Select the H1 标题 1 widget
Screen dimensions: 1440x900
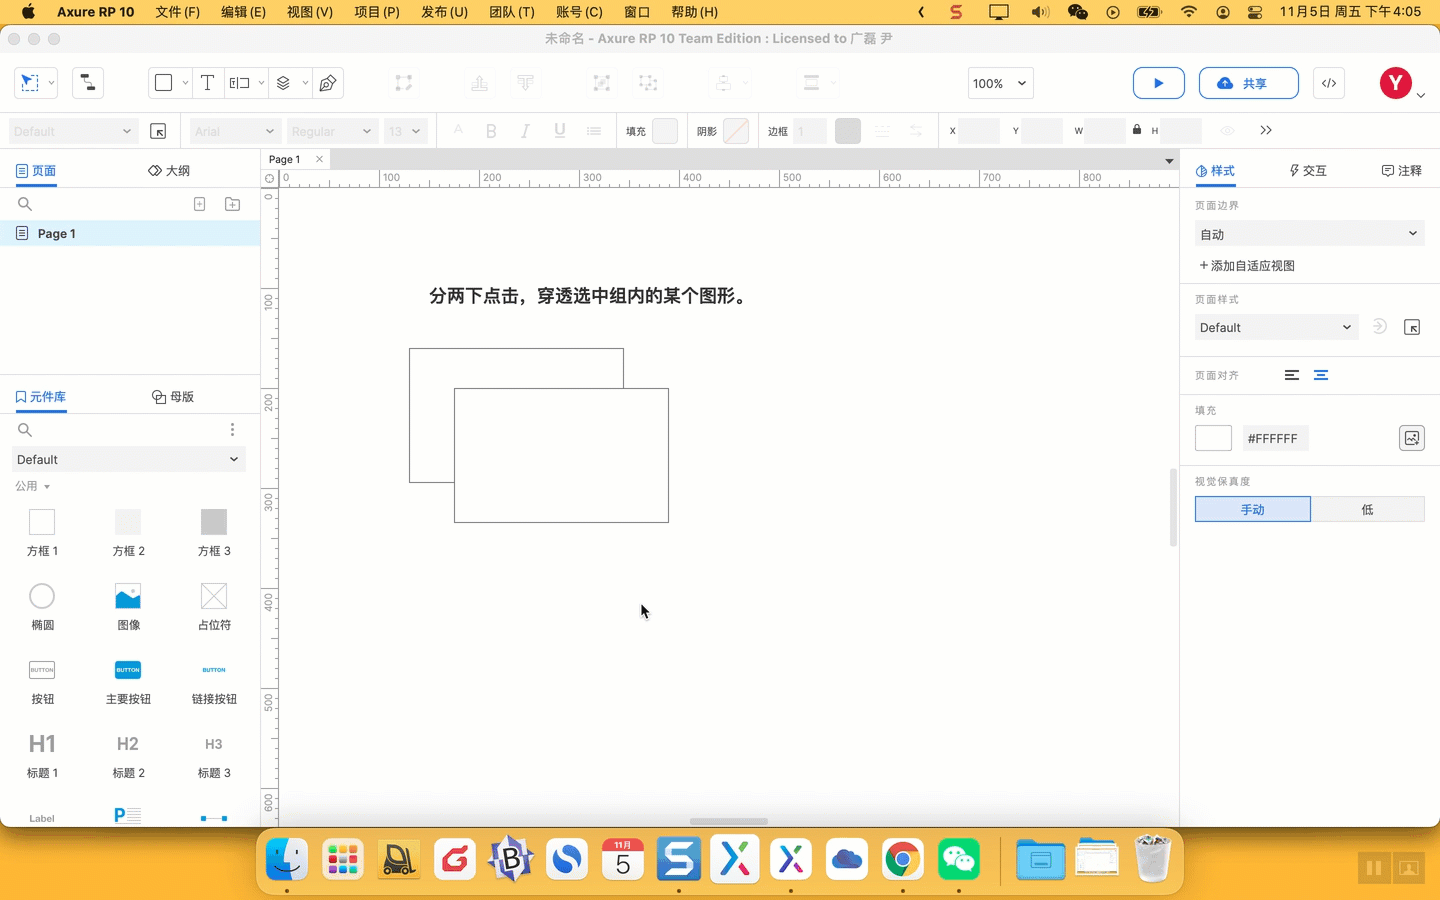(42, 754)
